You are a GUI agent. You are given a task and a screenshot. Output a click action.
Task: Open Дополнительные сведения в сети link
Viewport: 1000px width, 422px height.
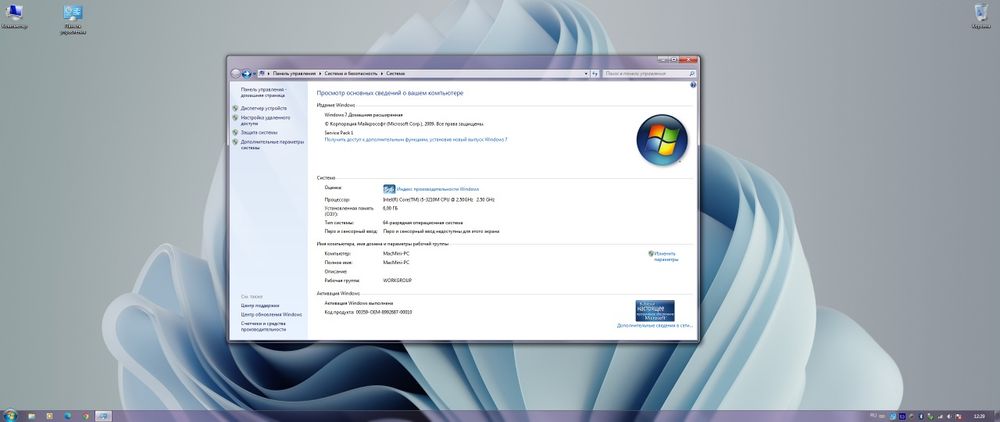coord(654,326)
